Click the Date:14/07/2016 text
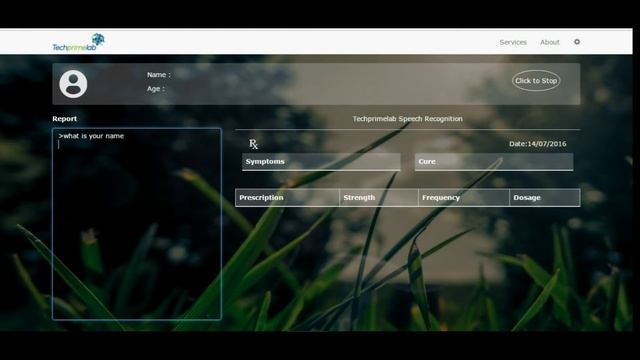Screen dimensions: 640x360 pyautogui.click(x=538, y=144)
